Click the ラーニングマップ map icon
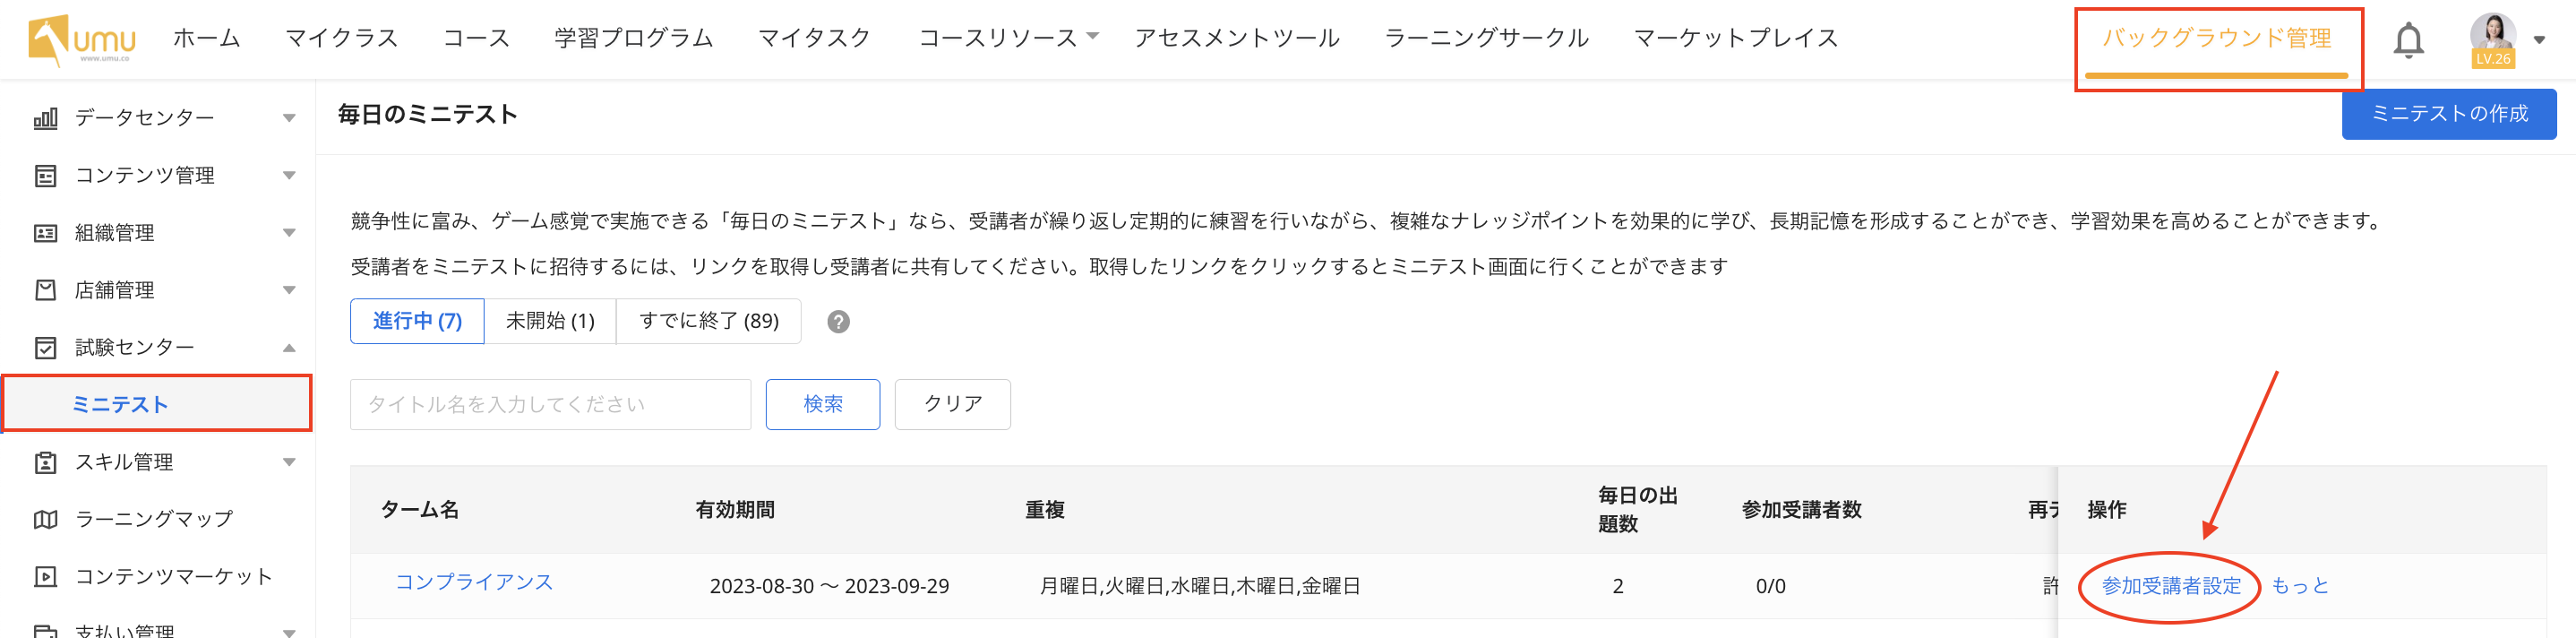Image resolution: width=2576 pixels, height=638 pixels. tap(46, 520)
